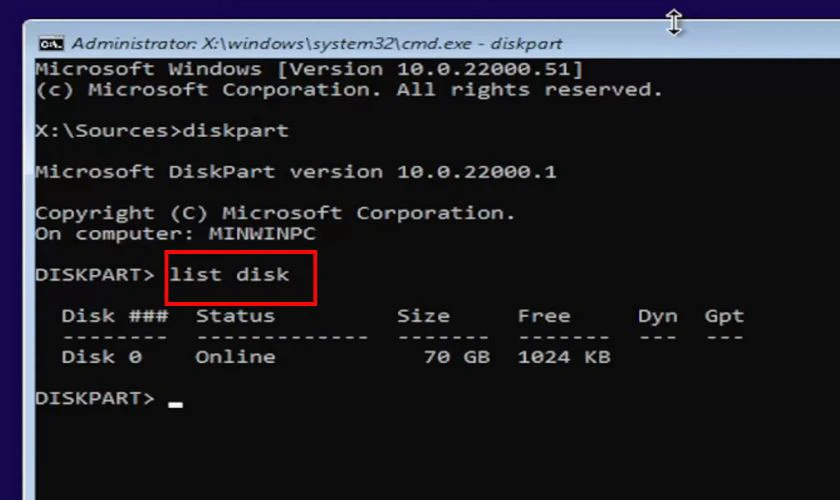Image resolution: width=840 pixels, height=500 pixels.
Task: Click the cmd.exe icon in the title bar
Action: click(x=51, y=44)
